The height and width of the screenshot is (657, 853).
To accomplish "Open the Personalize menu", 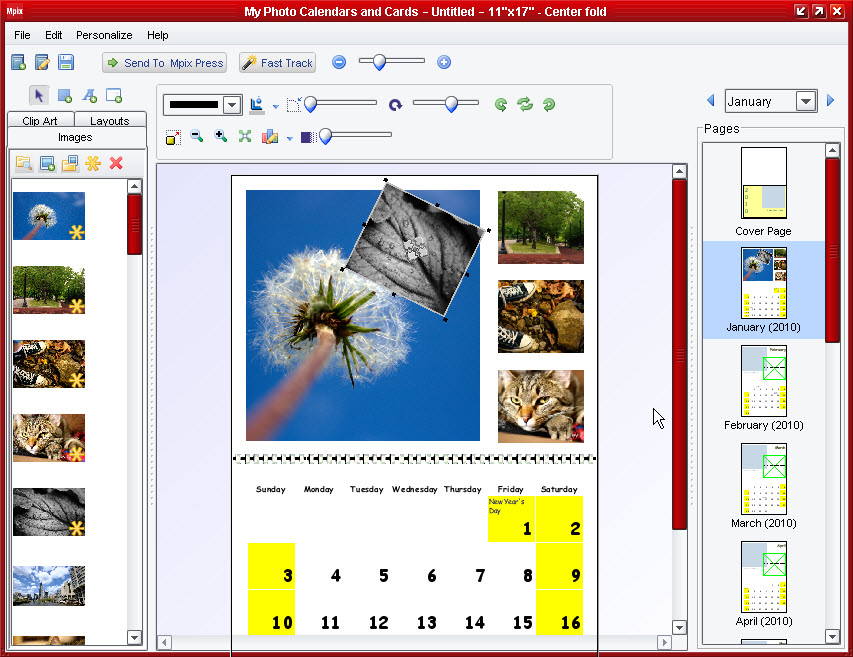I will 104,35.
